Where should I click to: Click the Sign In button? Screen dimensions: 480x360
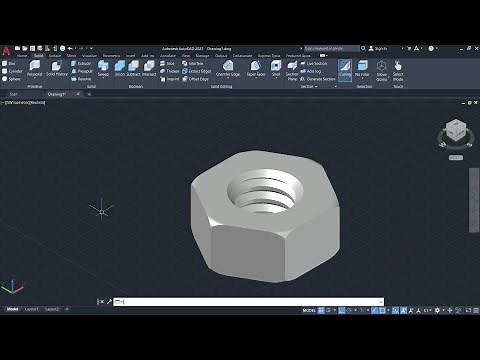click(x=378, y=49)
